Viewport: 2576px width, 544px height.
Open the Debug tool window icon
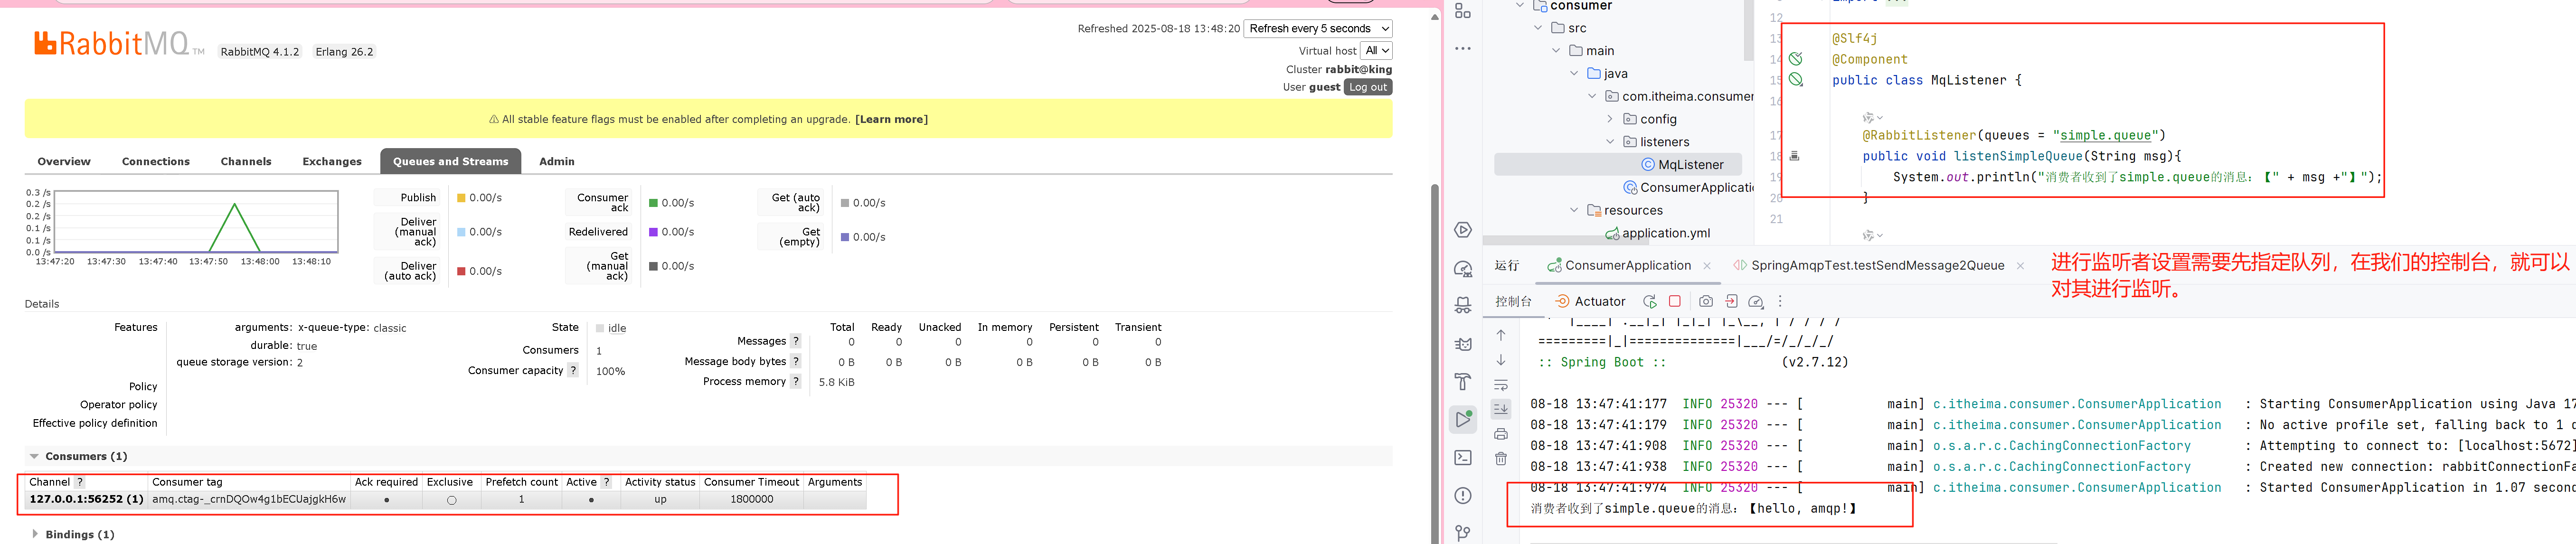pyautogui.click(x=1463, y=306)
